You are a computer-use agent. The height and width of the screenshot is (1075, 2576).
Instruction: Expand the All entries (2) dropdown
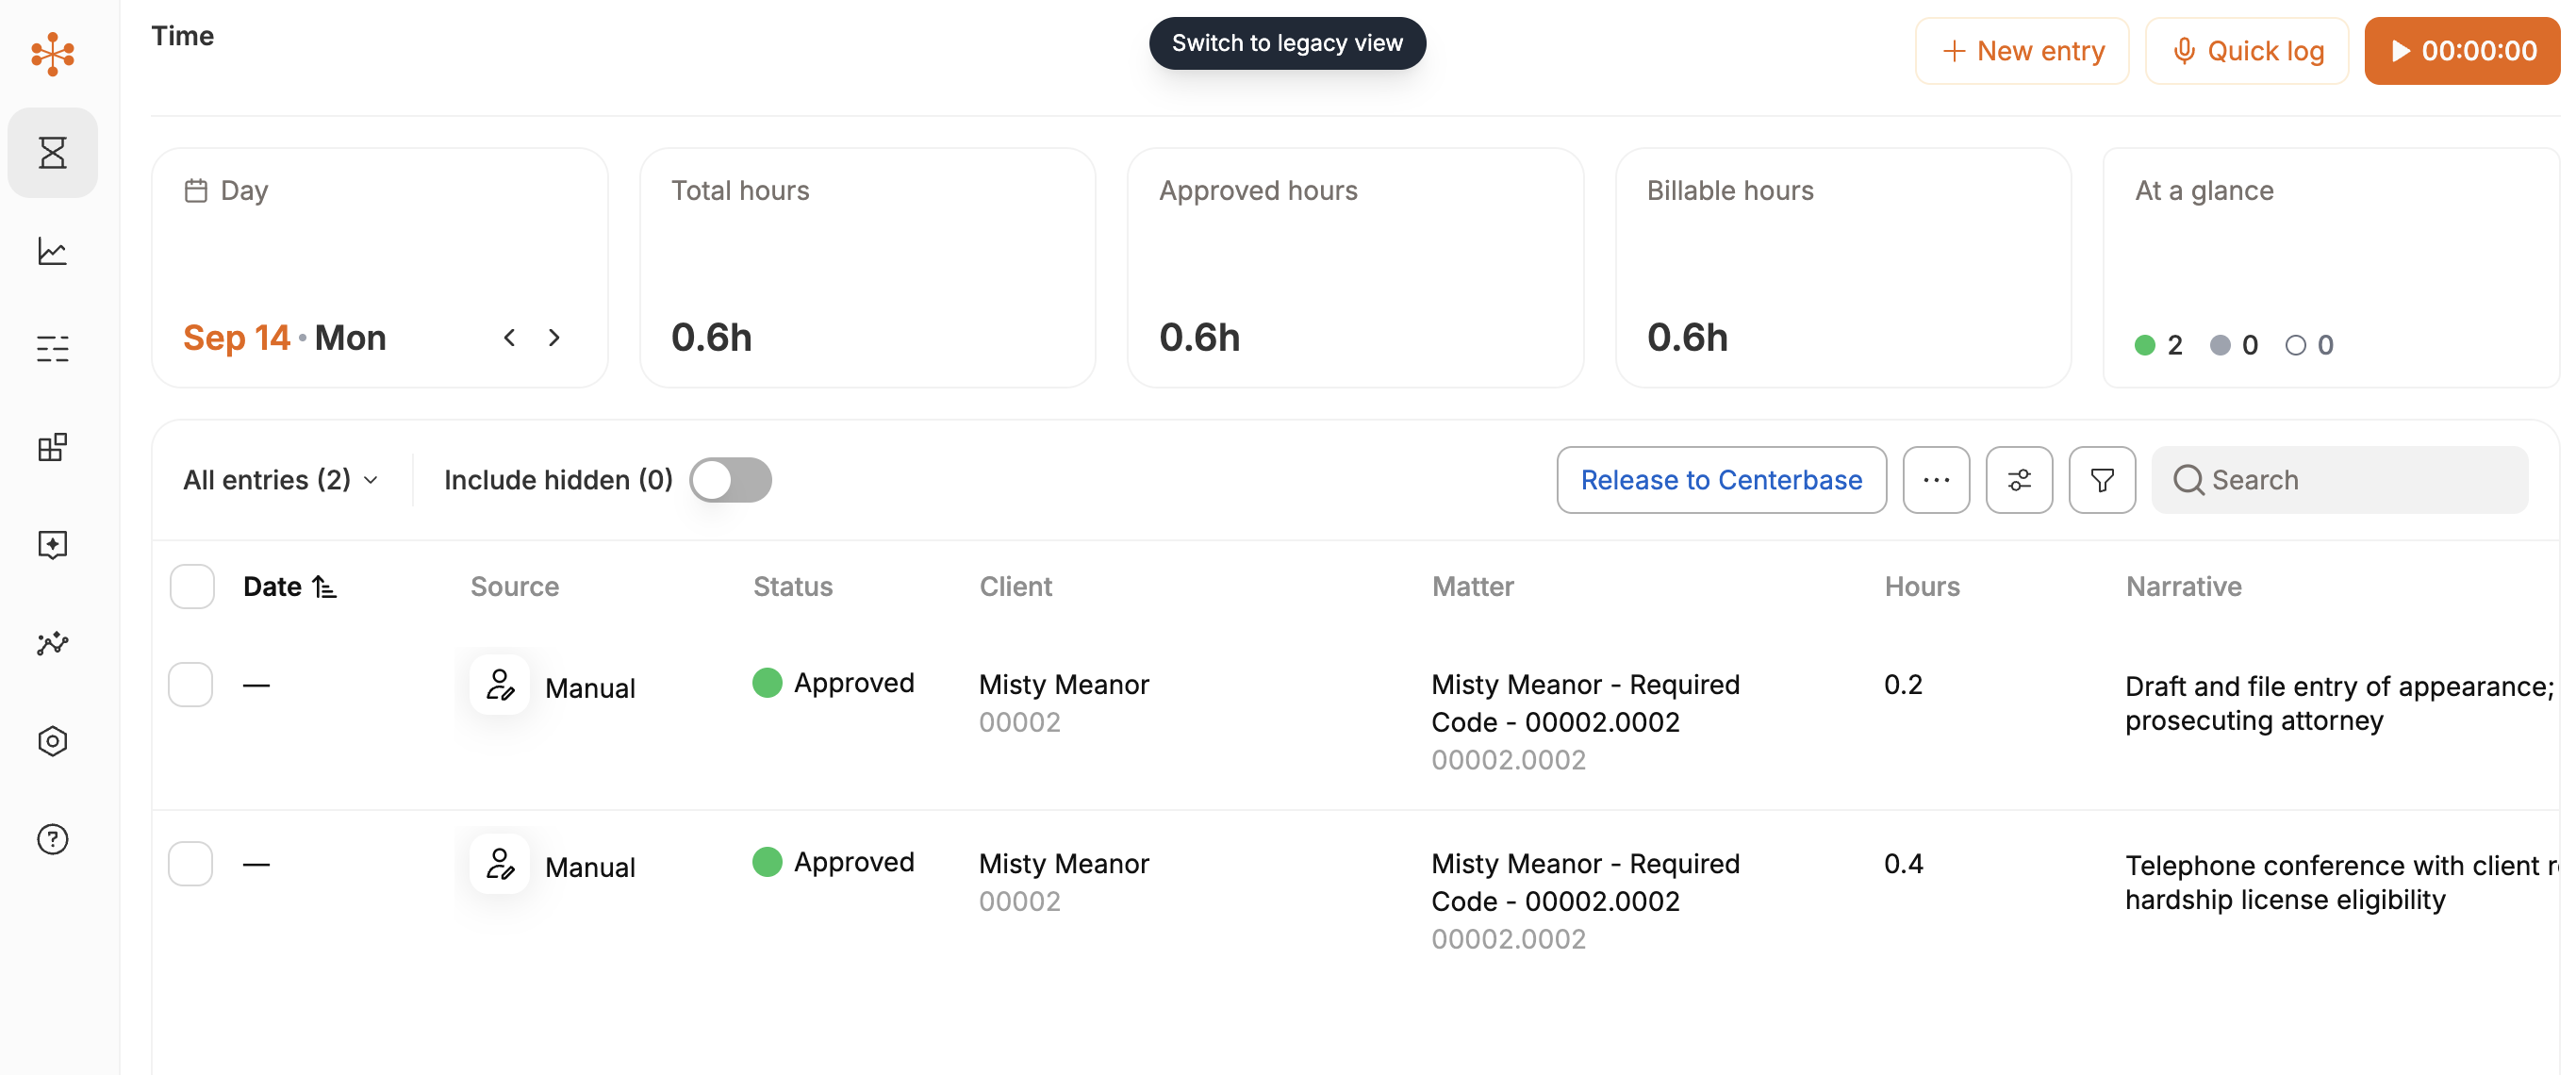click(281, 480)
